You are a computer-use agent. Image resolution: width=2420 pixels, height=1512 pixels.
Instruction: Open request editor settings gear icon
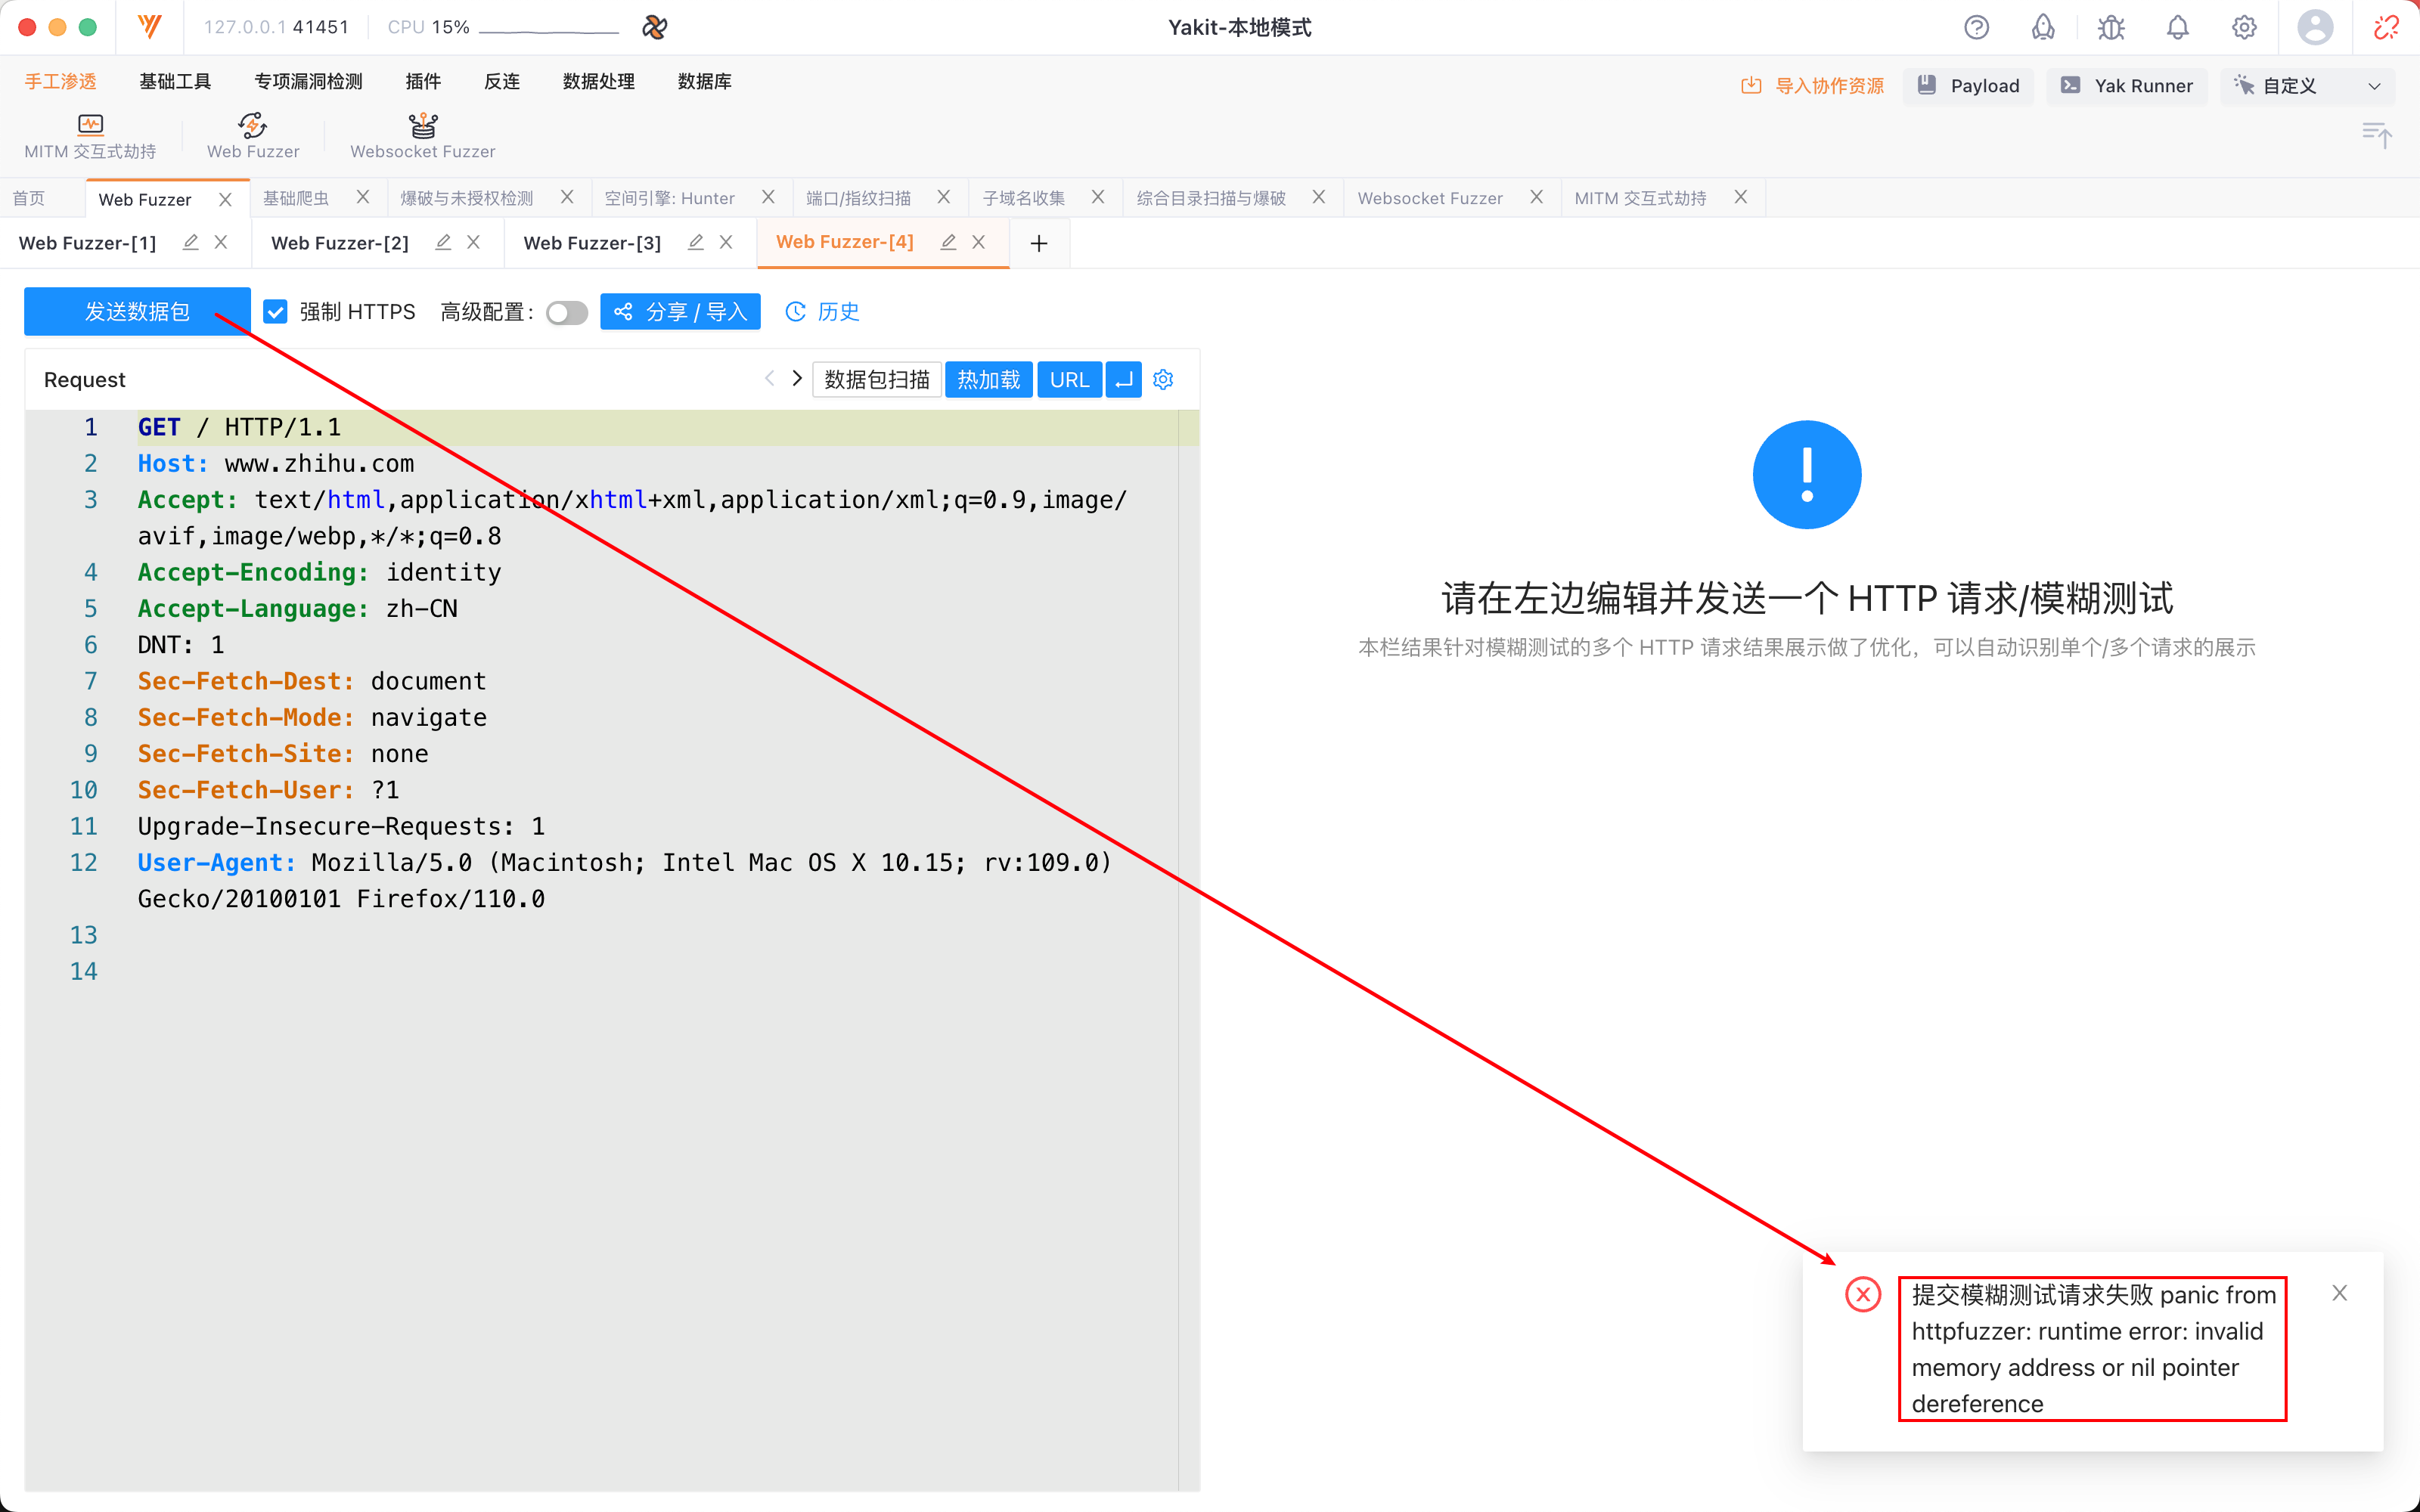coord(1162,379)
